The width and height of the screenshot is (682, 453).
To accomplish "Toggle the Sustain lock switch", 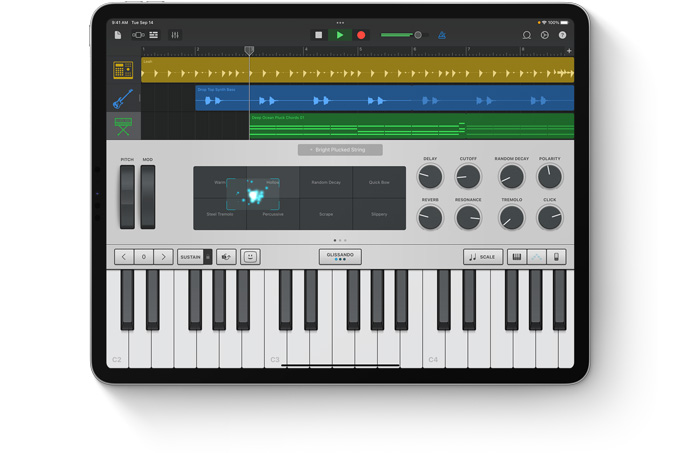I will [x=208, y=257].
